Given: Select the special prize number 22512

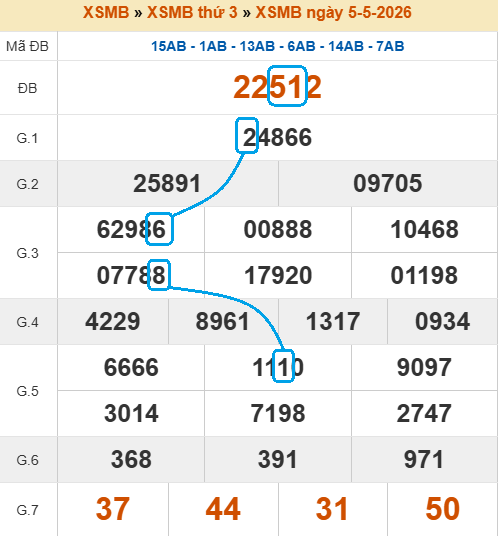Looking at the screenshot, I should pyautogui.click(x=278, y=87).
